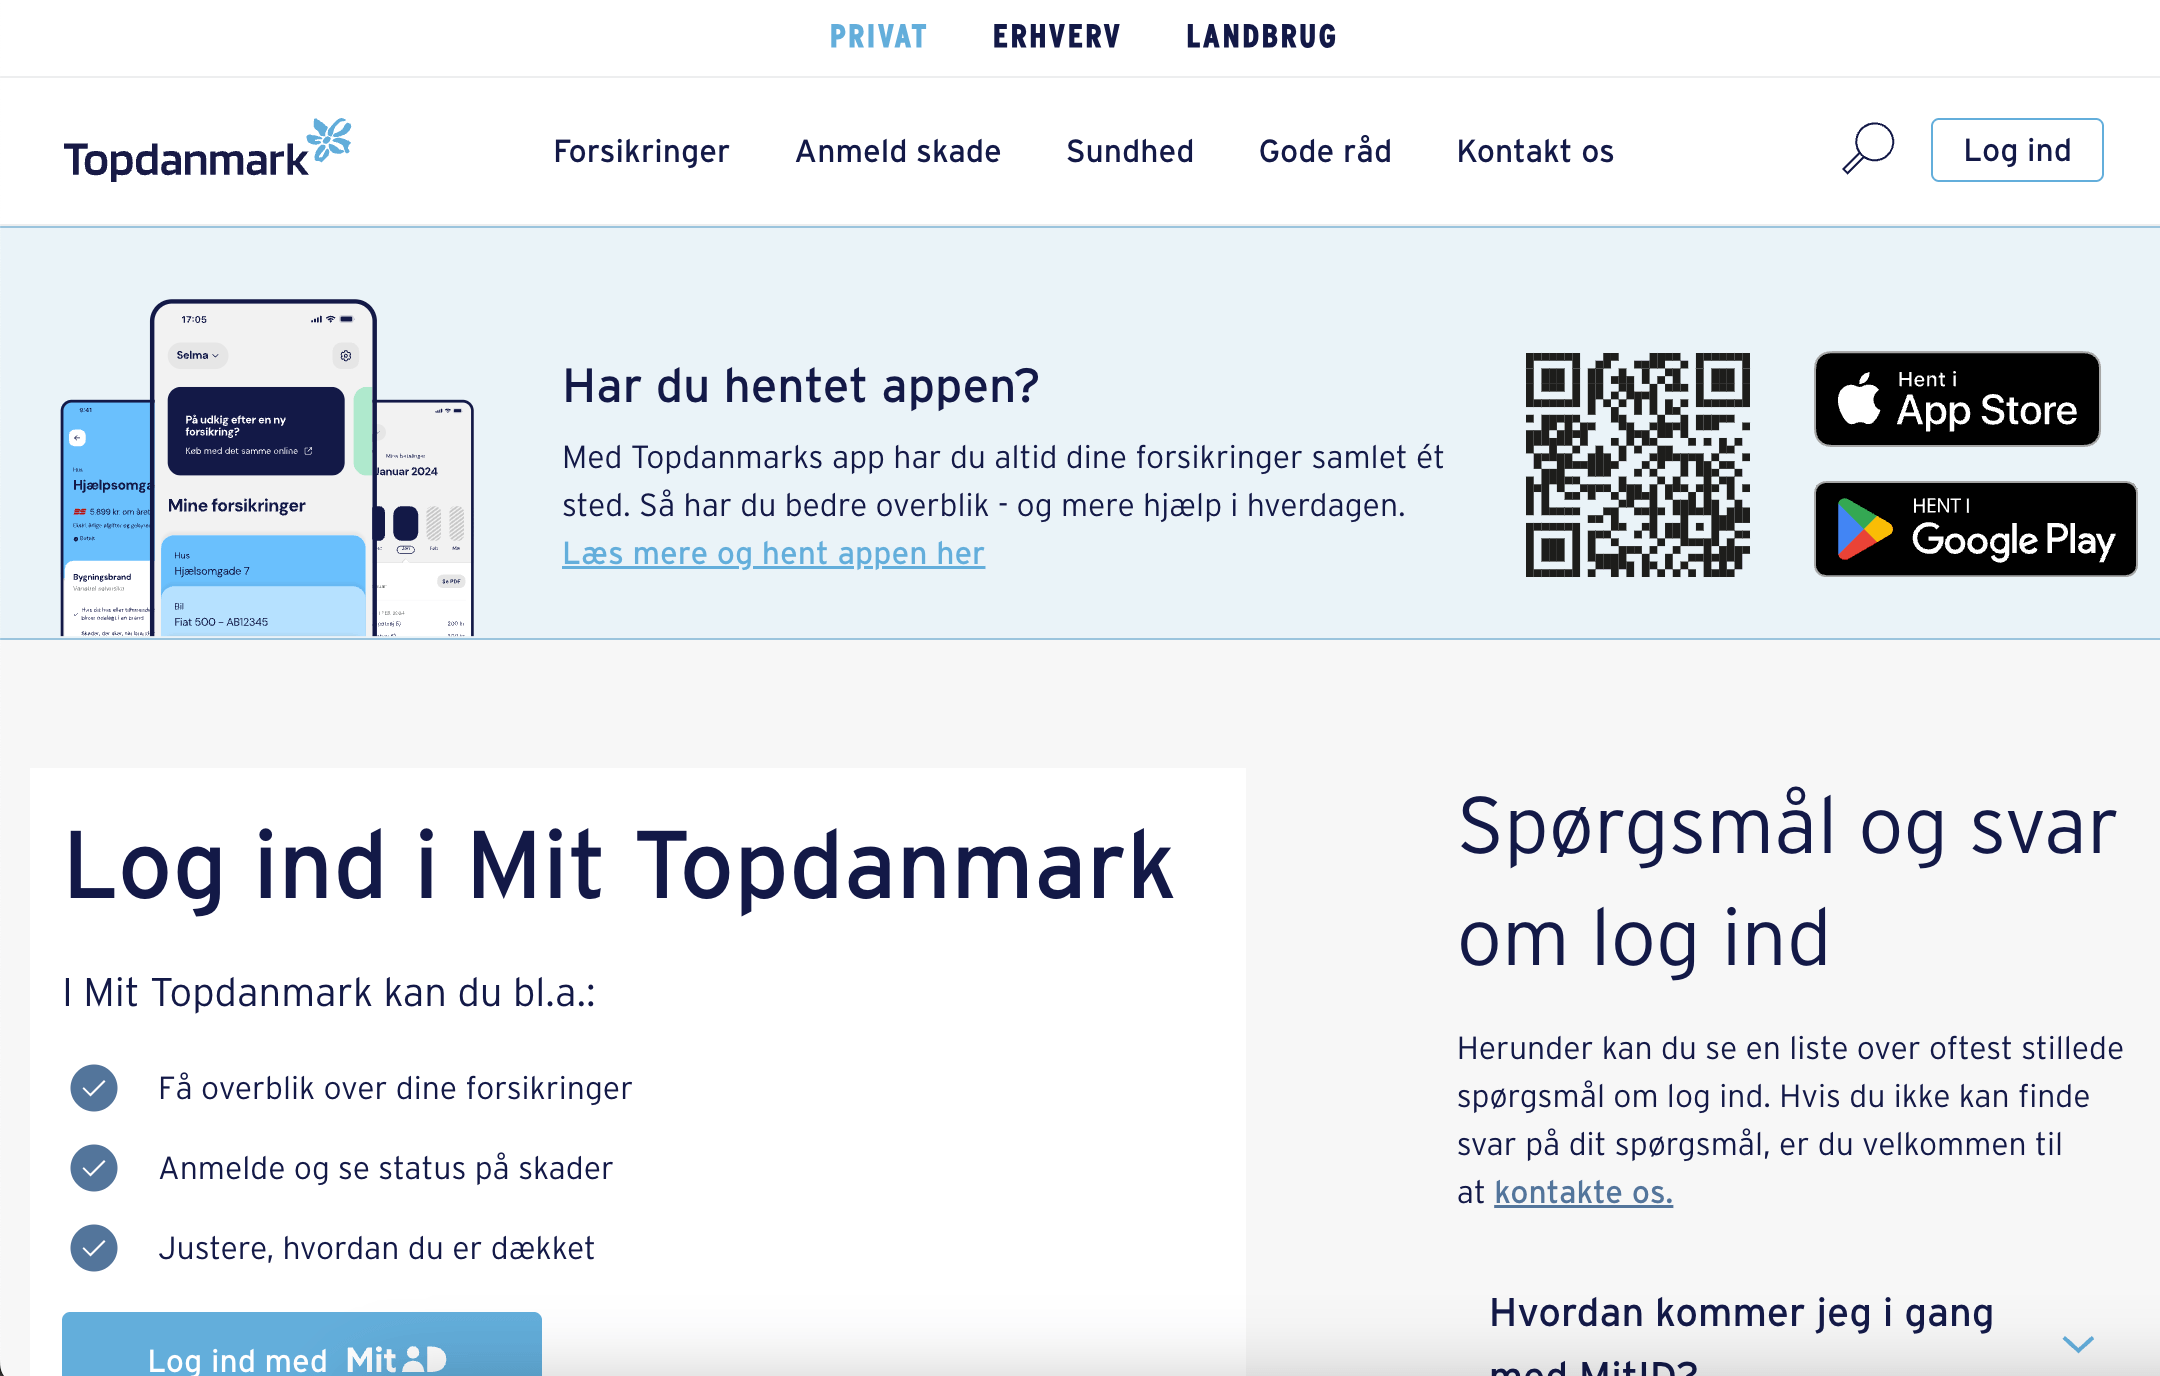Follow 'Læs mere og hent appen her' link
This screenshot has height=1376, width=2160.
point(773,553)
